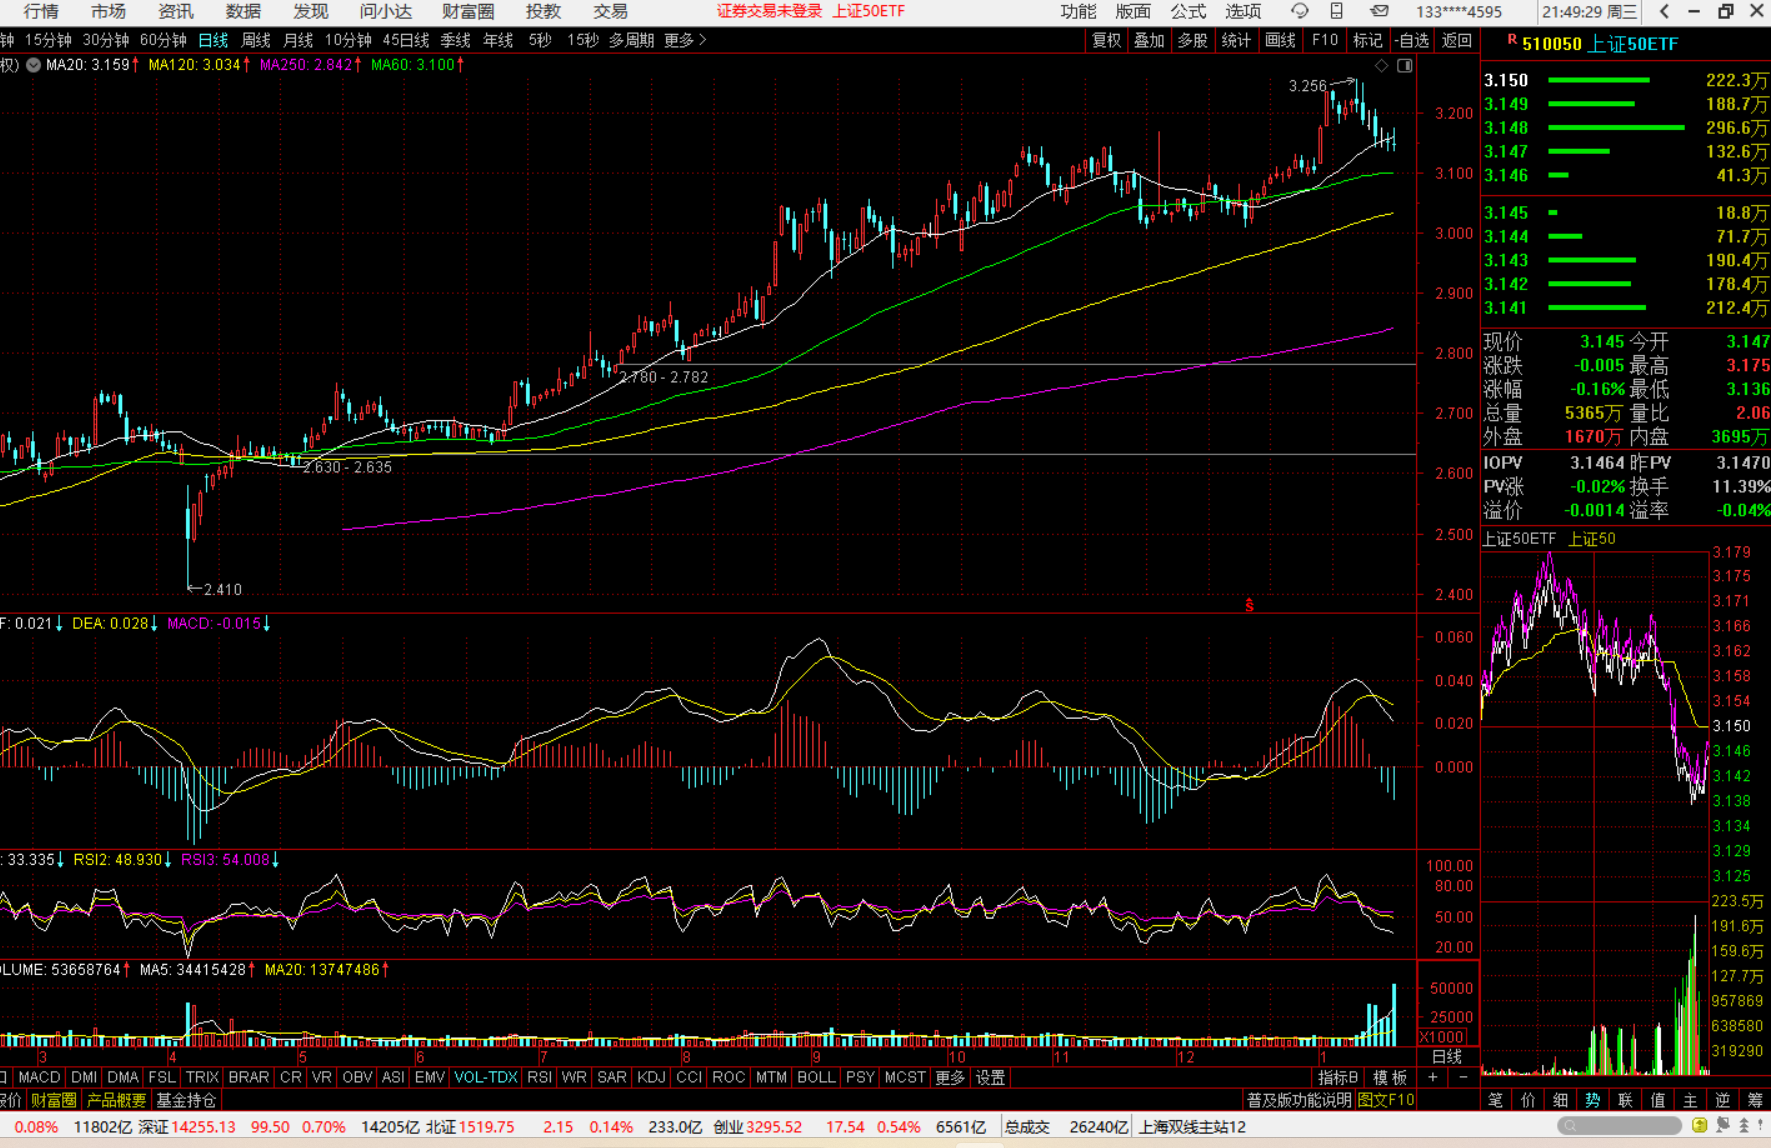Open the mail envelope messages icon
Viewport: 1771px width, 1148px height.
[1379, 11]
